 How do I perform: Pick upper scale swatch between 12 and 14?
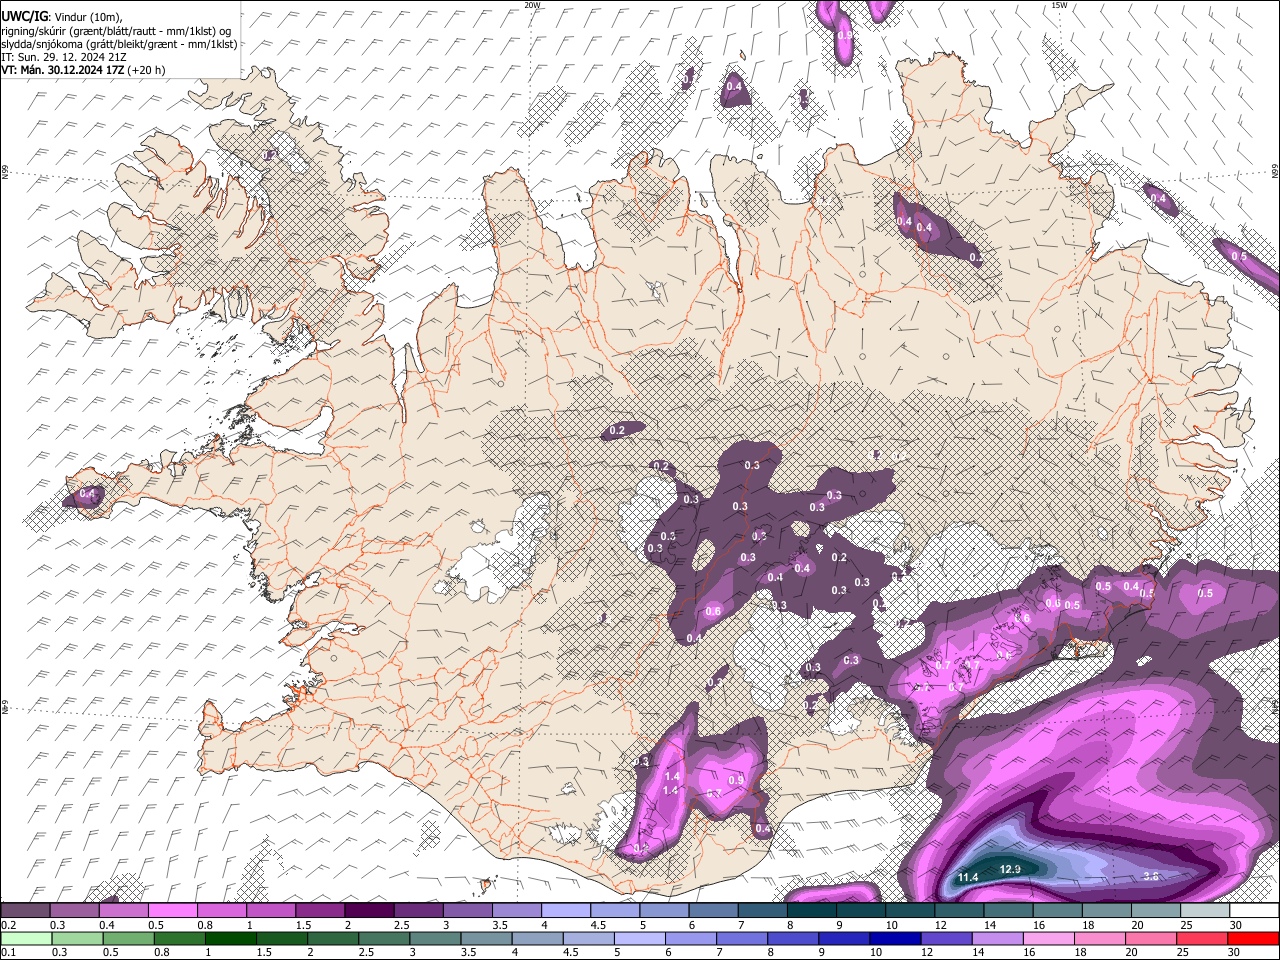(958, 911)
